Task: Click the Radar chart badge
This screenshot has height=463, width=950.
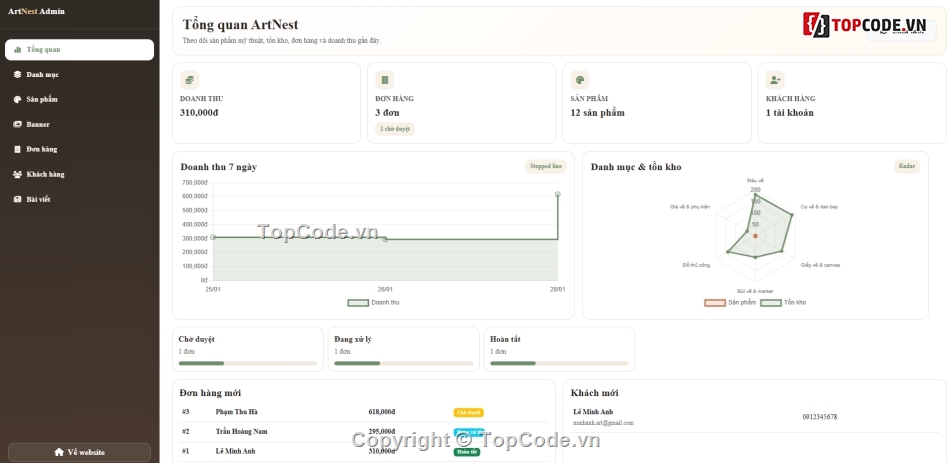Action: [x=907, y=167]
